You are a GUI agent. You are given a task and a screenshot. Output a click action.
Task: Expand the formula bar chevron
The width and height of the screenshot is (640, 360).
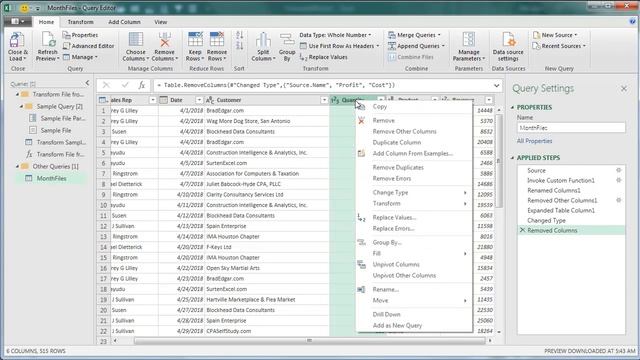(x=496, y=85)
